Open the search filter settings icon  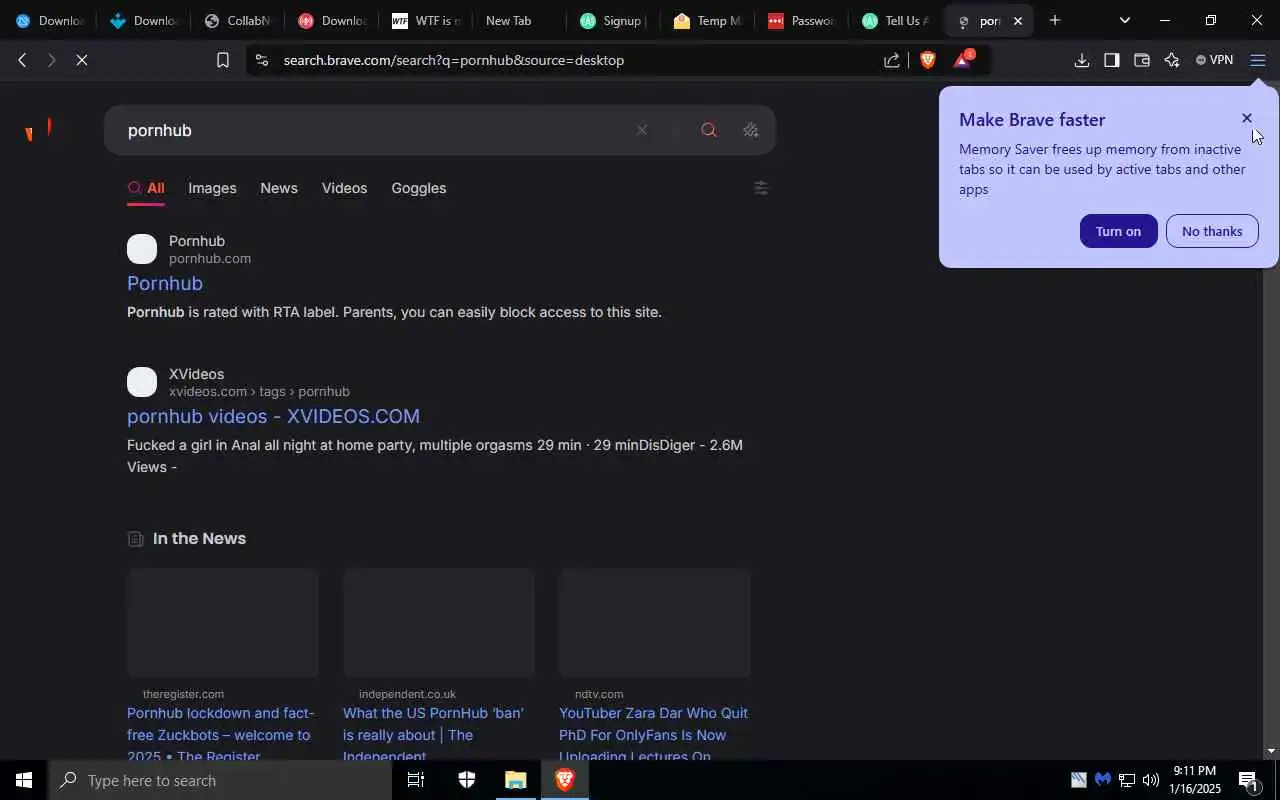click(x=760, y=188)
